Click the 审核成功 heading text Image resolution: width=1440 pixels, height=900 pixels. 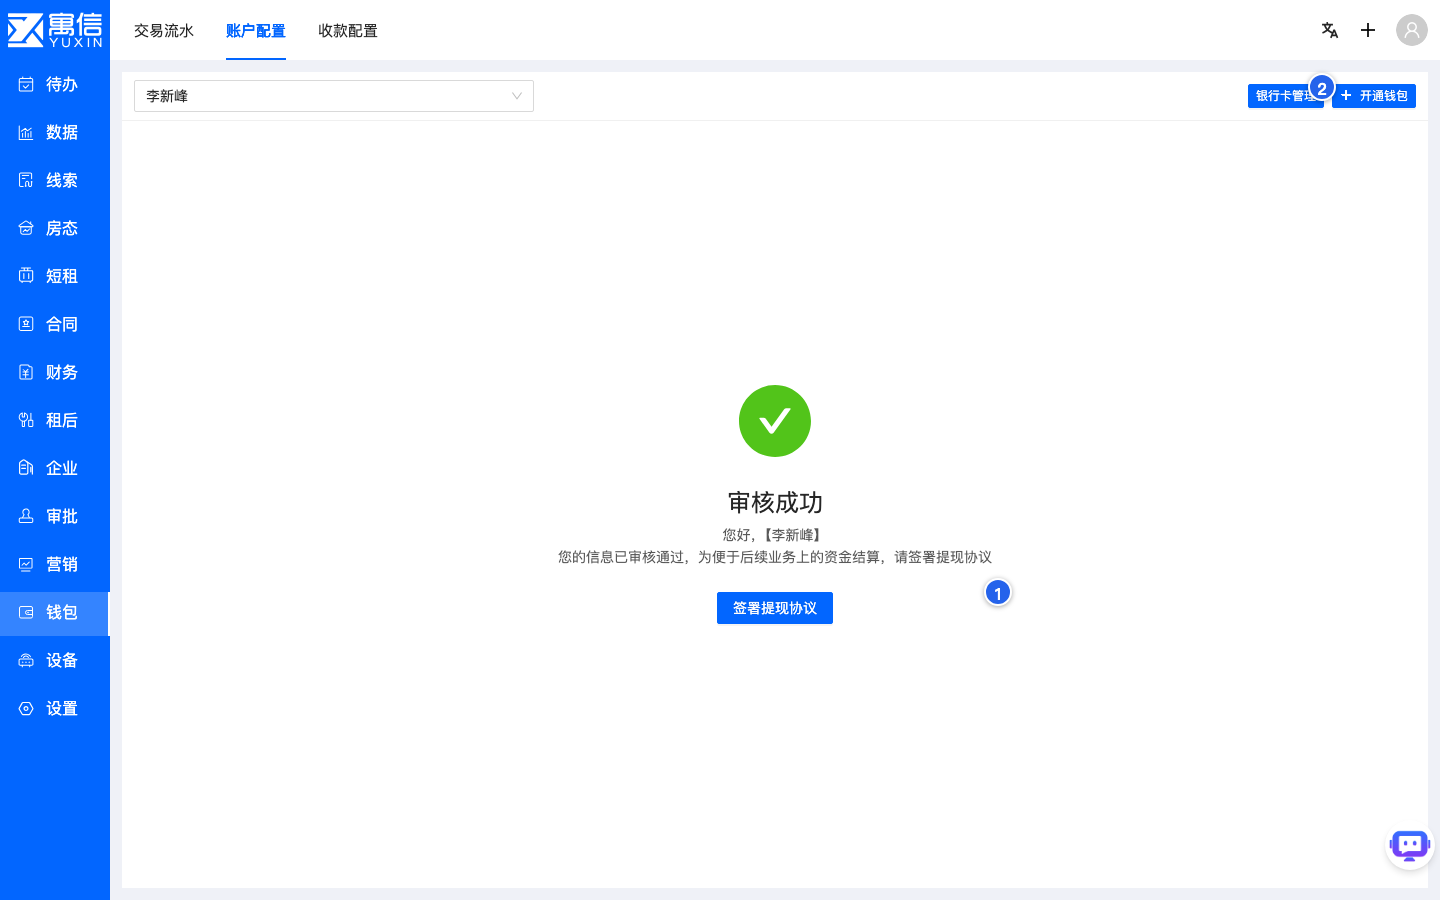pyautogui.click(x=775, y=502)
